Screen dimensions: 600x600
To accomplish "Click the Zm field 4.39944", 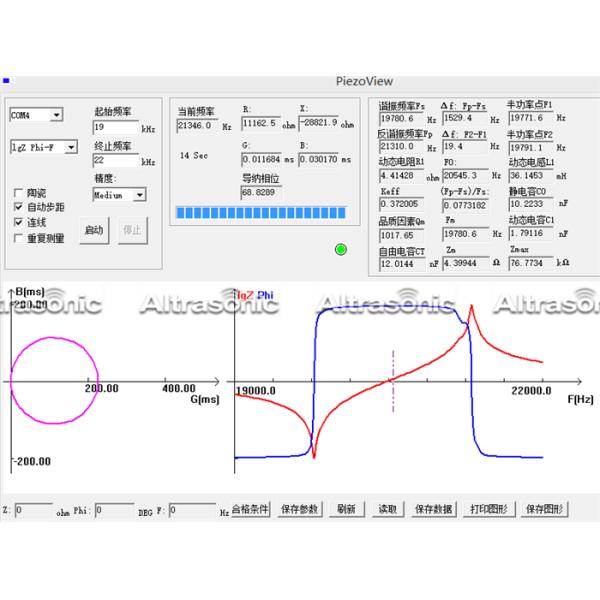I will [x=465, y=263].
